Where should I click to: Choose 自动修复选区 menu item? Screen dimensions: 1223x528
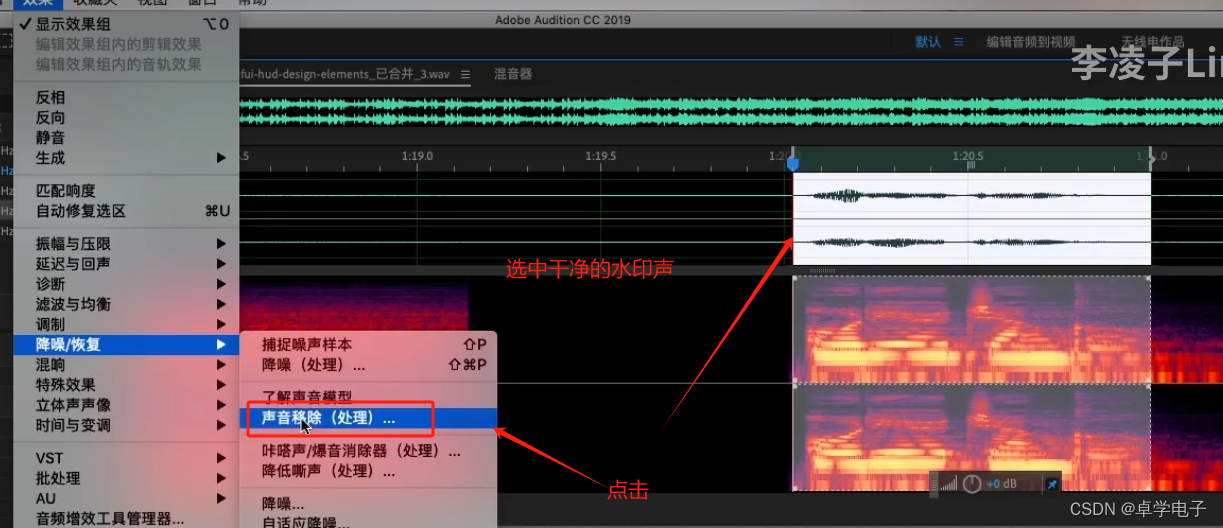(124, 211)
